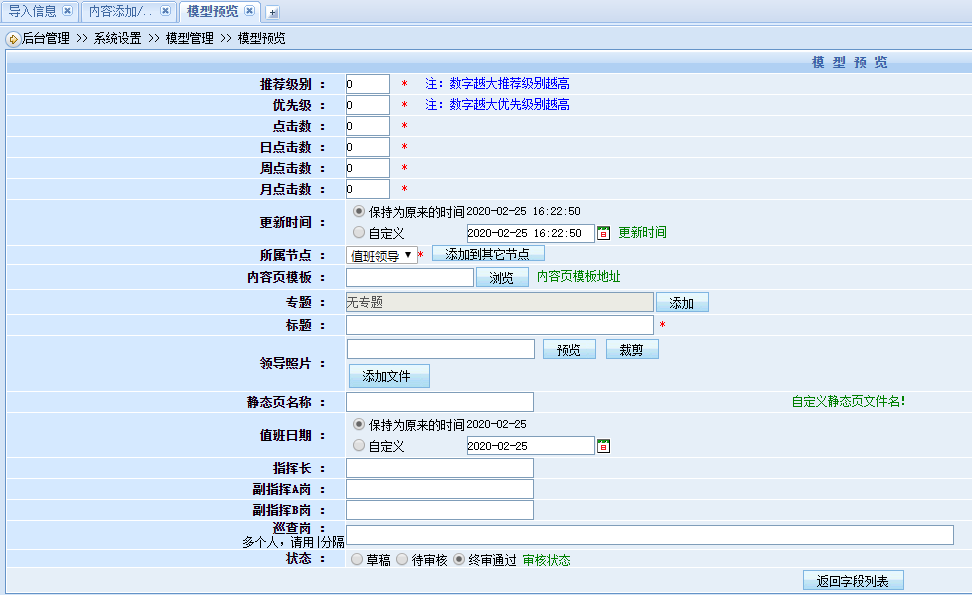The image size is (972, 595).
Task: Choose 待审核 status option
Action: click(402, 560)
